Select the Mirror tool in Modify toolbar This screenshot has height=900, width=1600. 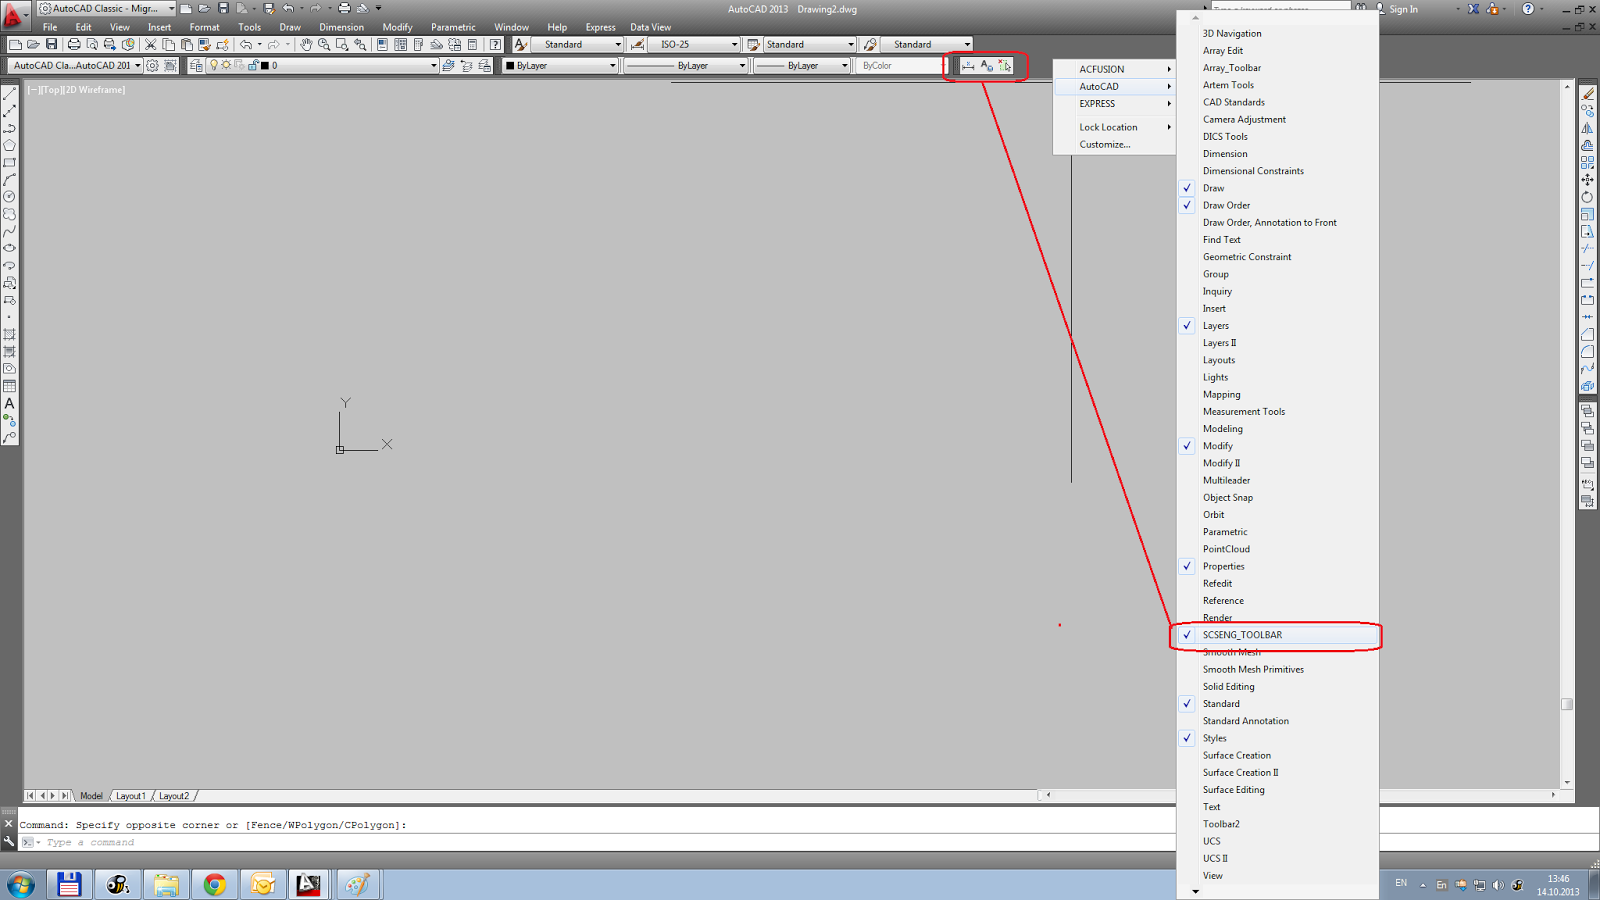pos(1588,128)
